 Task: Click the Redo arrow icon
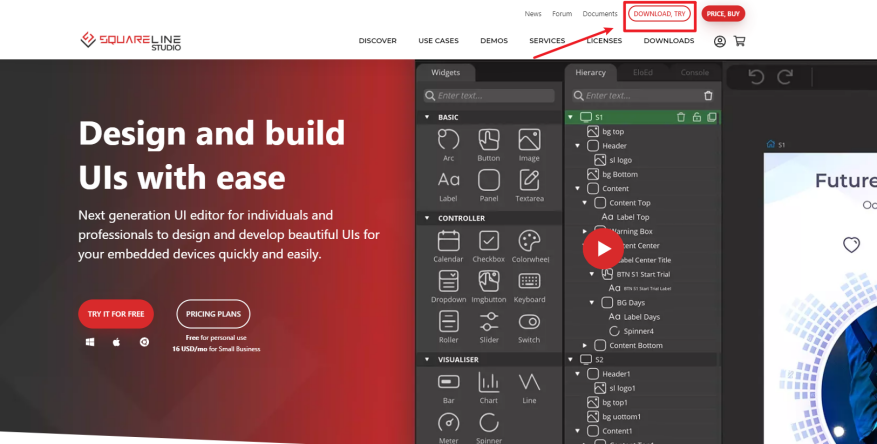pos(785,76)
